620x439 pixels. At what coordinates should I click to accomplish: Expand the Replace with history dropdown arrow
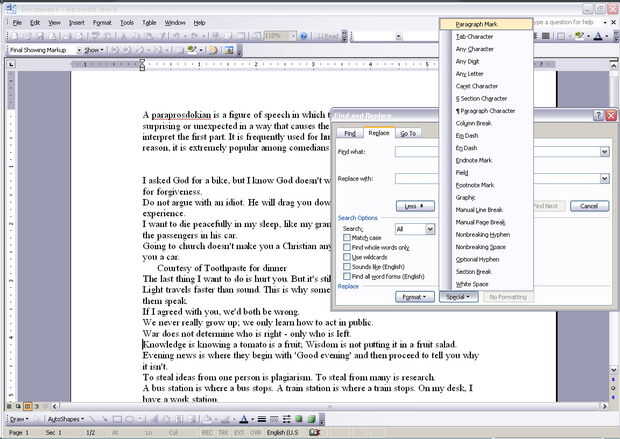click(605, 179)
